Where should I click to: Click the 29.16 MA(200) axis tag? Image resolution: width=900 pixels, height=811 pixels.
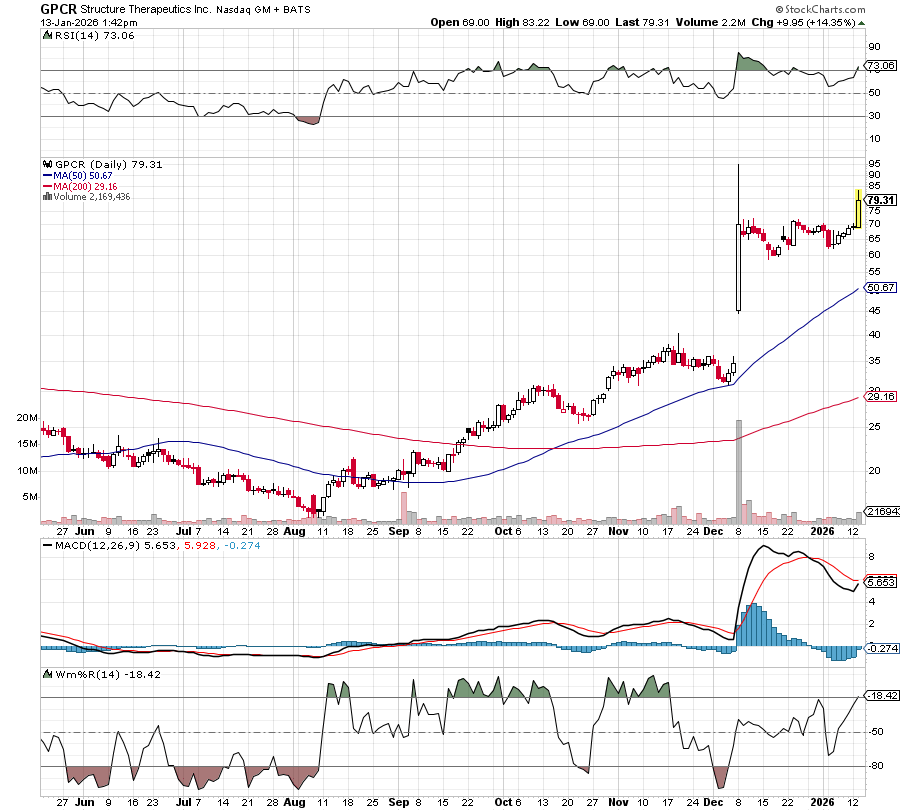880,397
